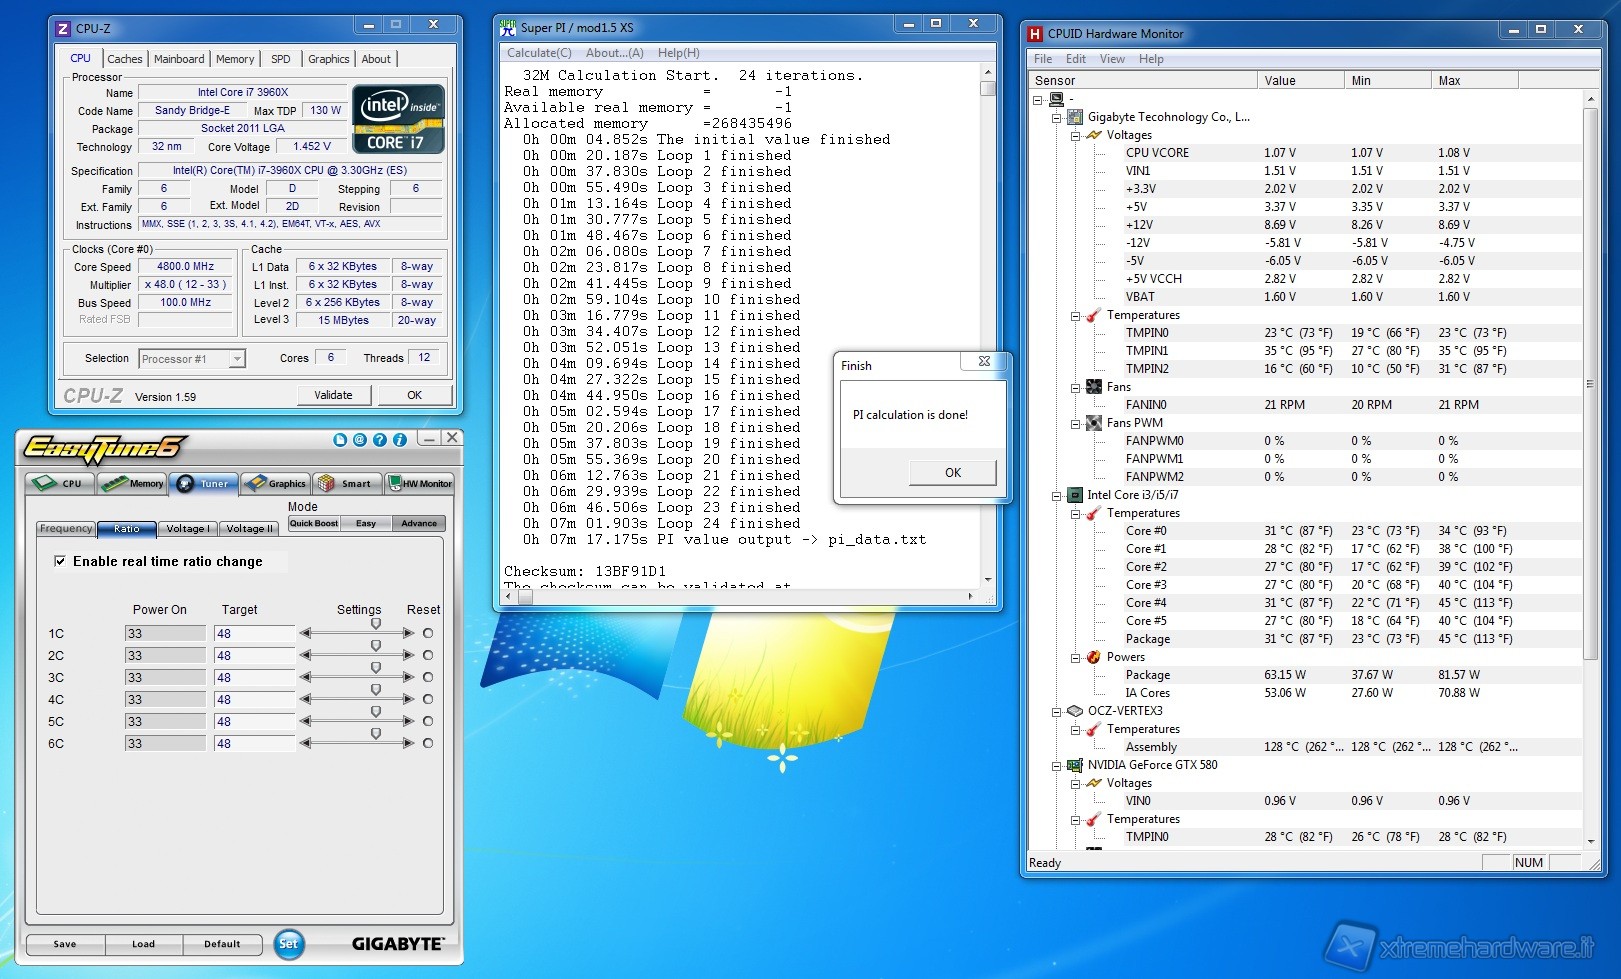Click the @ email icon in EasyTune6

(x=360, y=440)
